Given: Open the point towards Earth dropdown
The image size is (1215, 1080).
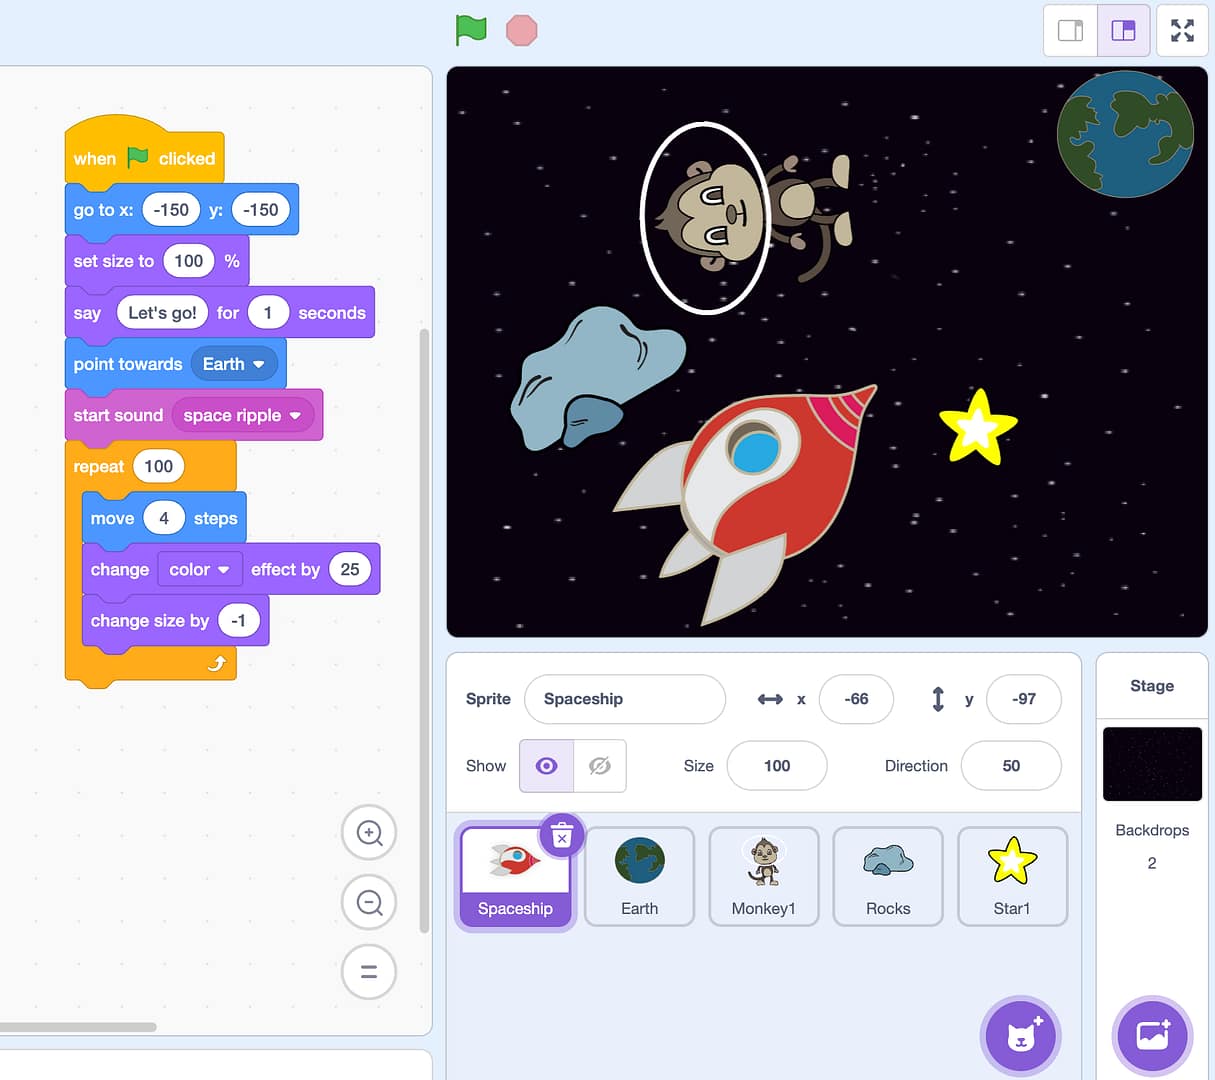Looking at the screenshot, I should [x=236, y=364].
